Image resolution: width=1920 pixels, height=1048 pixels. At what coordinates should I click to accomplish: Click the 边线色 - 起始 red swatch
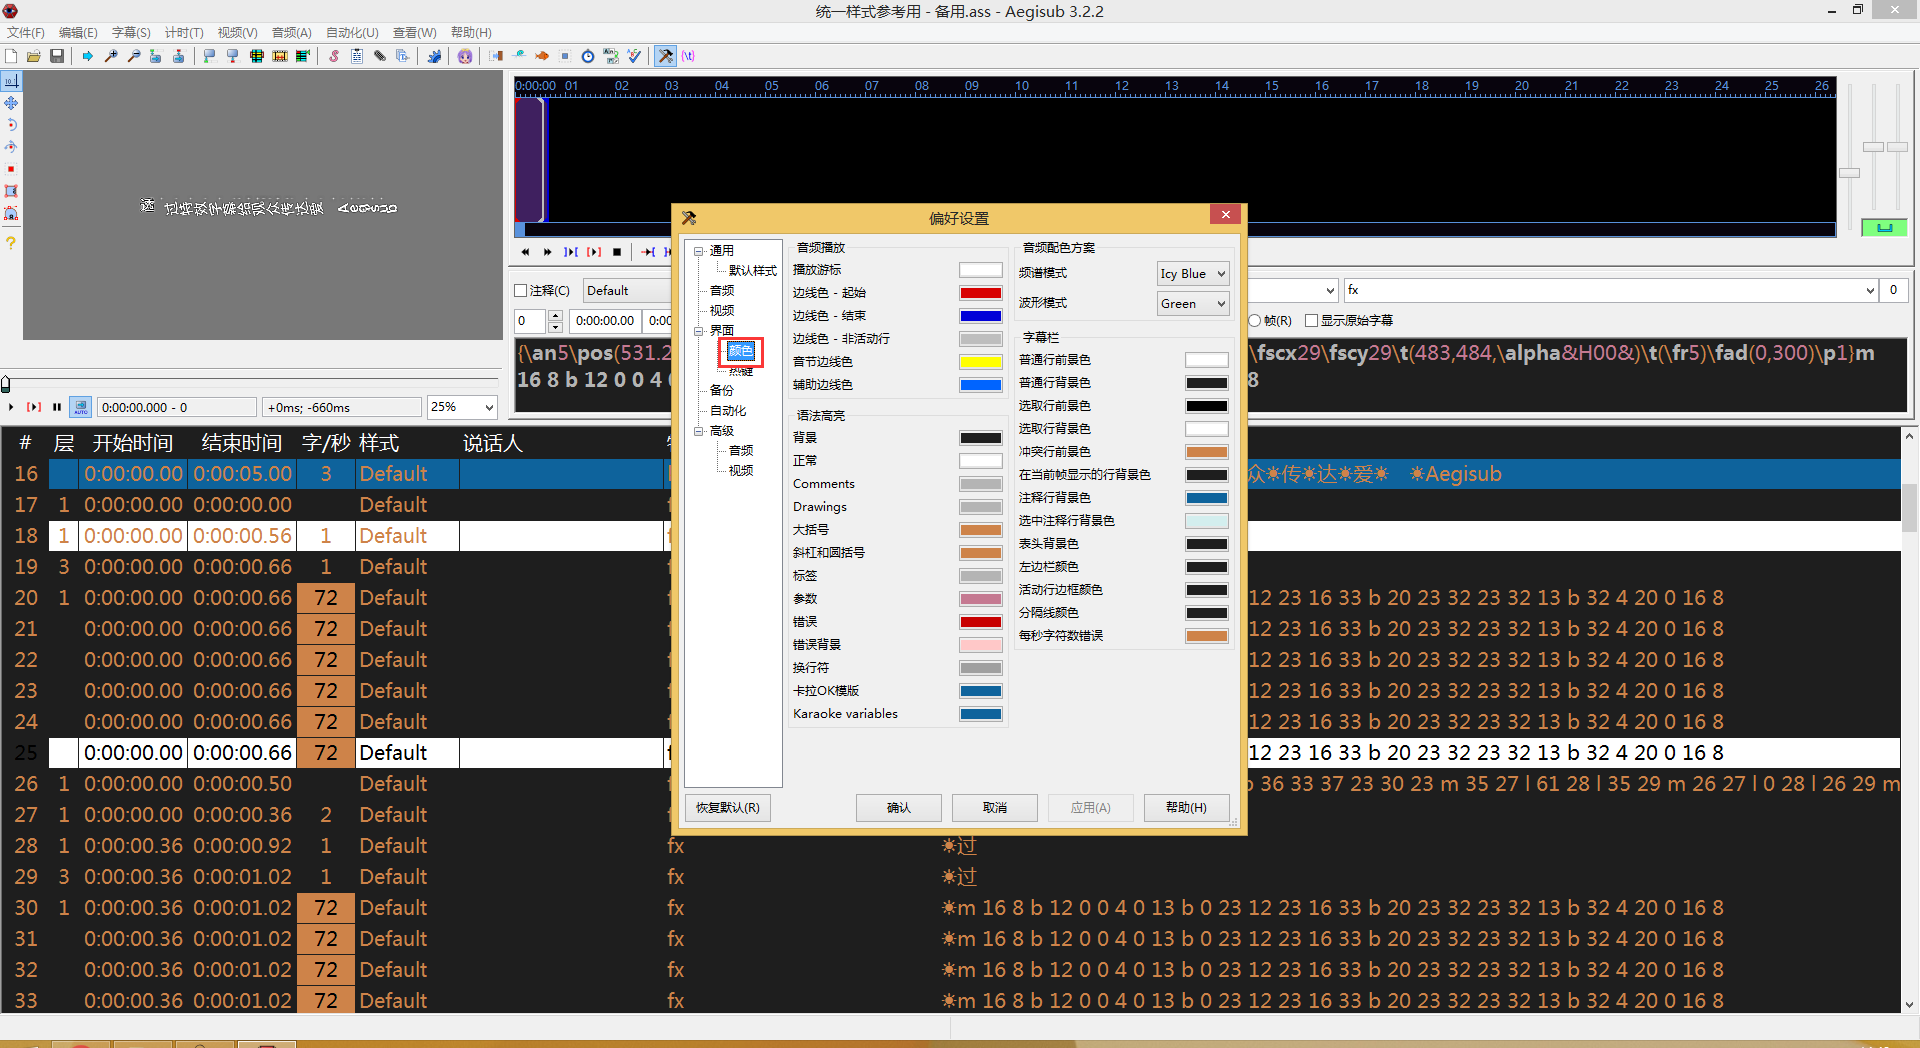point(981,293)
